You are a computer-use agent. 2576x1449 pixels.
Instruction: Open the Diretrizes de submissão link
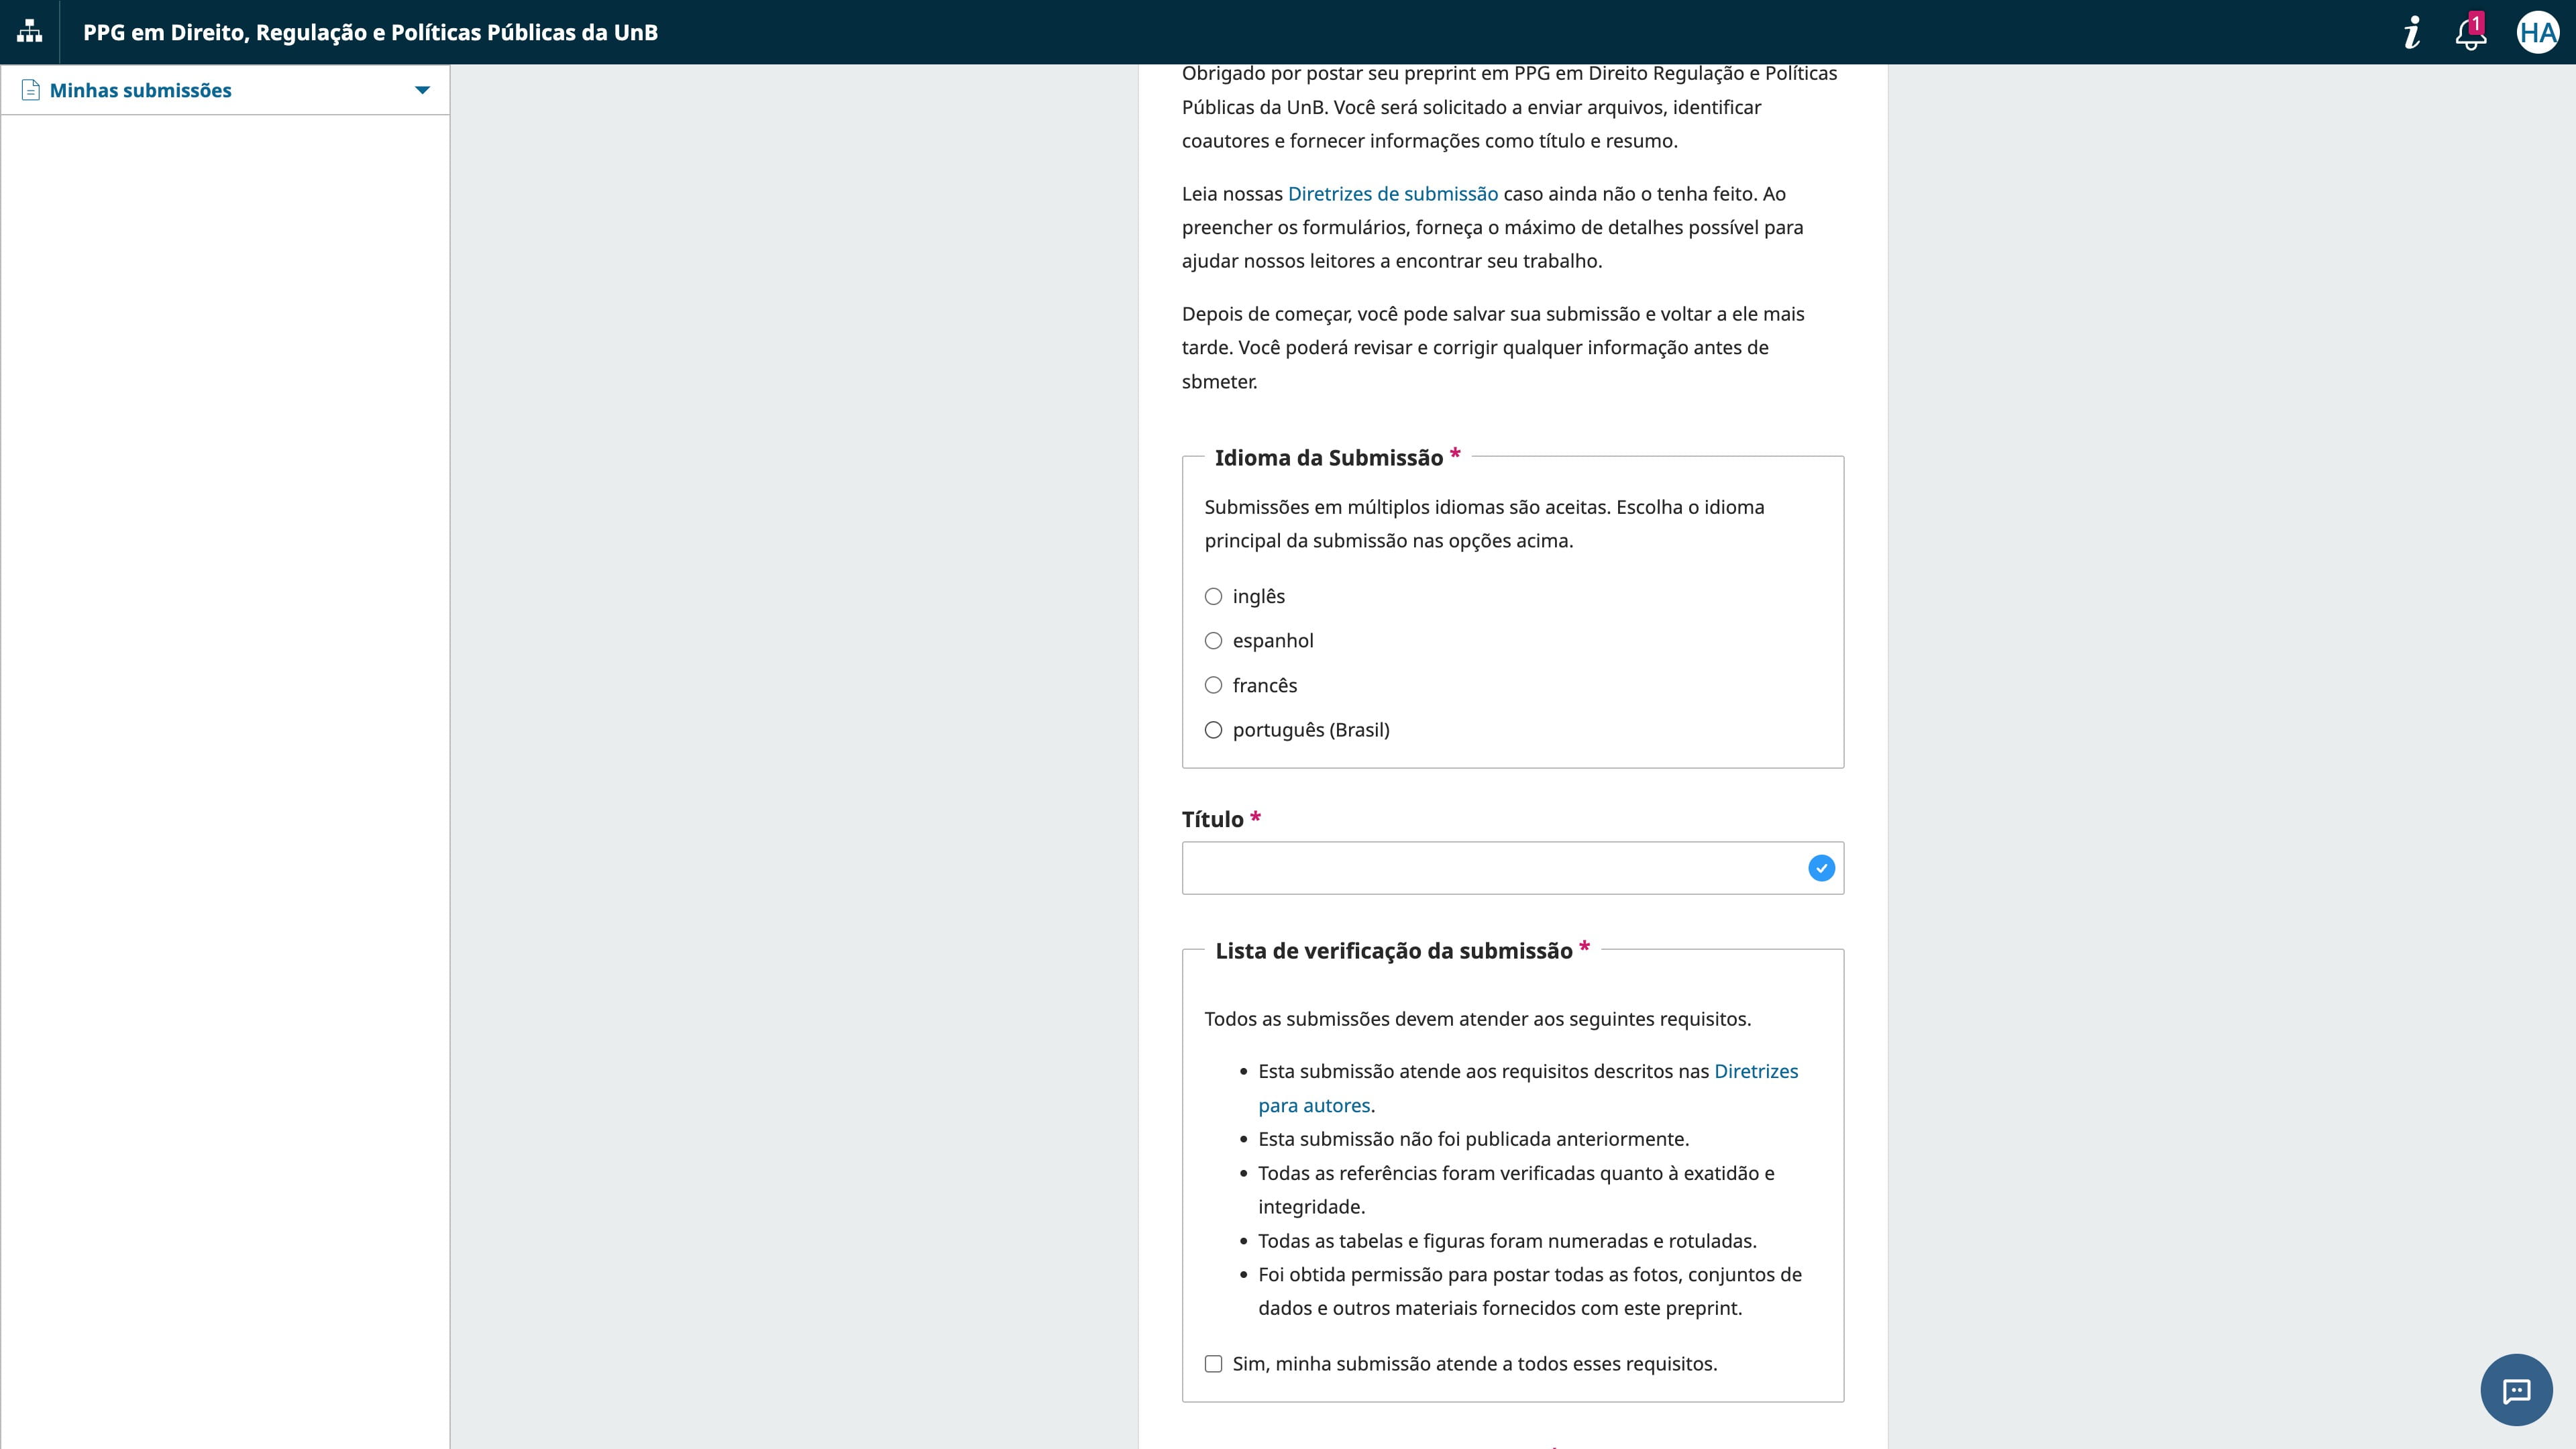coord(1392,193)
